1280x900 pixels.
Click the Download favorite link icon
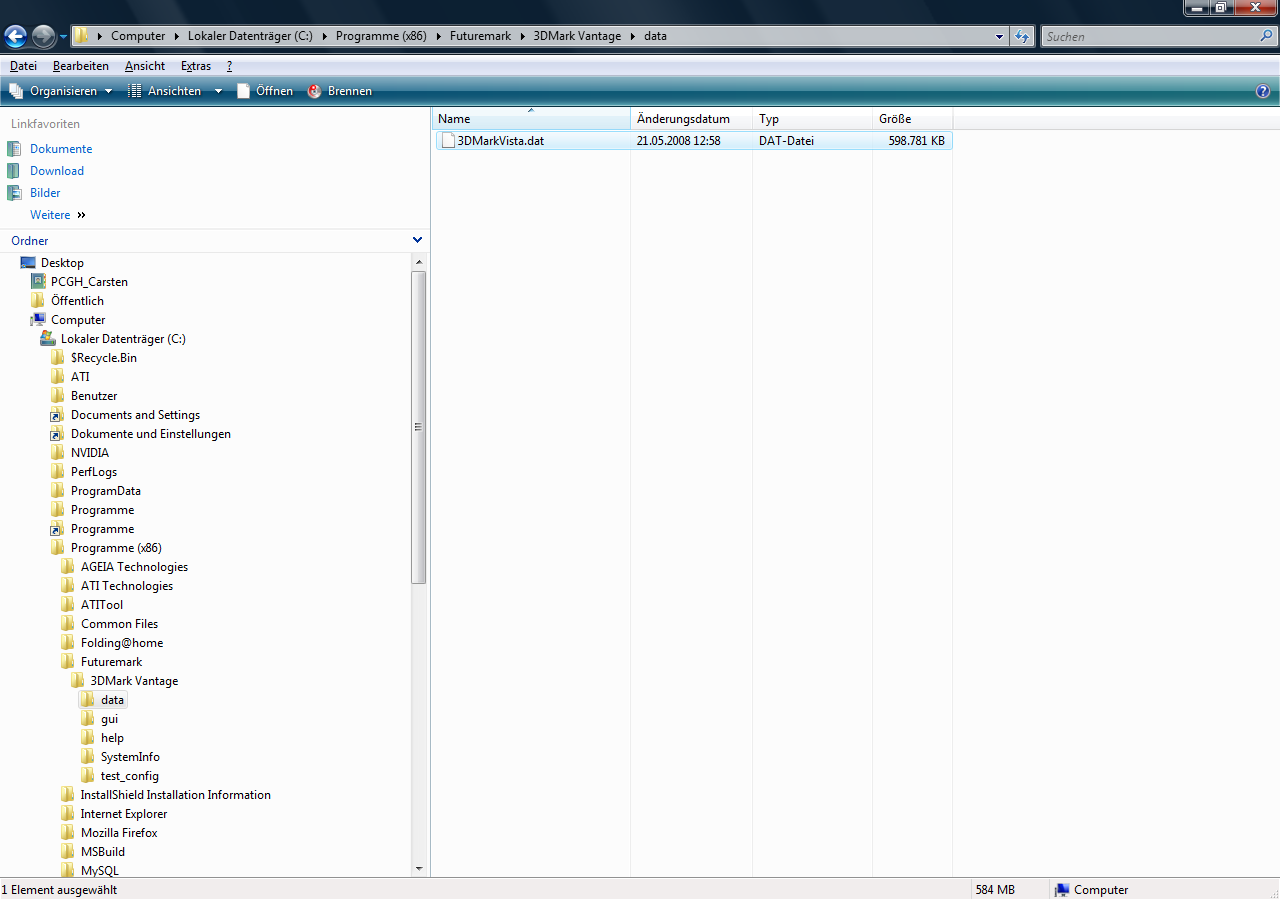click(x=14, y=171)
